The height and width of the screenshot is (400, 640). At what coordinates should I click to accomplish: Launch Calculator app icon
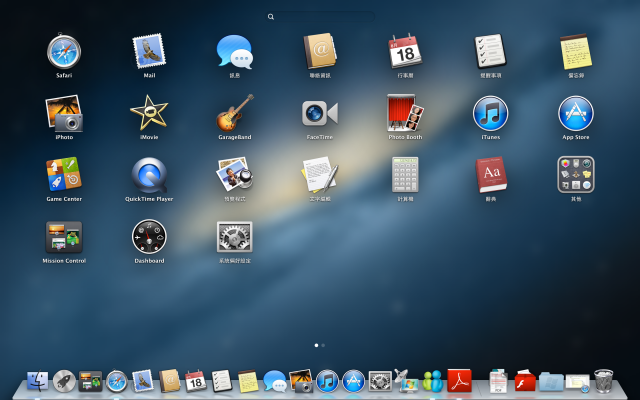pyautogui.click(x=405, y=174)
